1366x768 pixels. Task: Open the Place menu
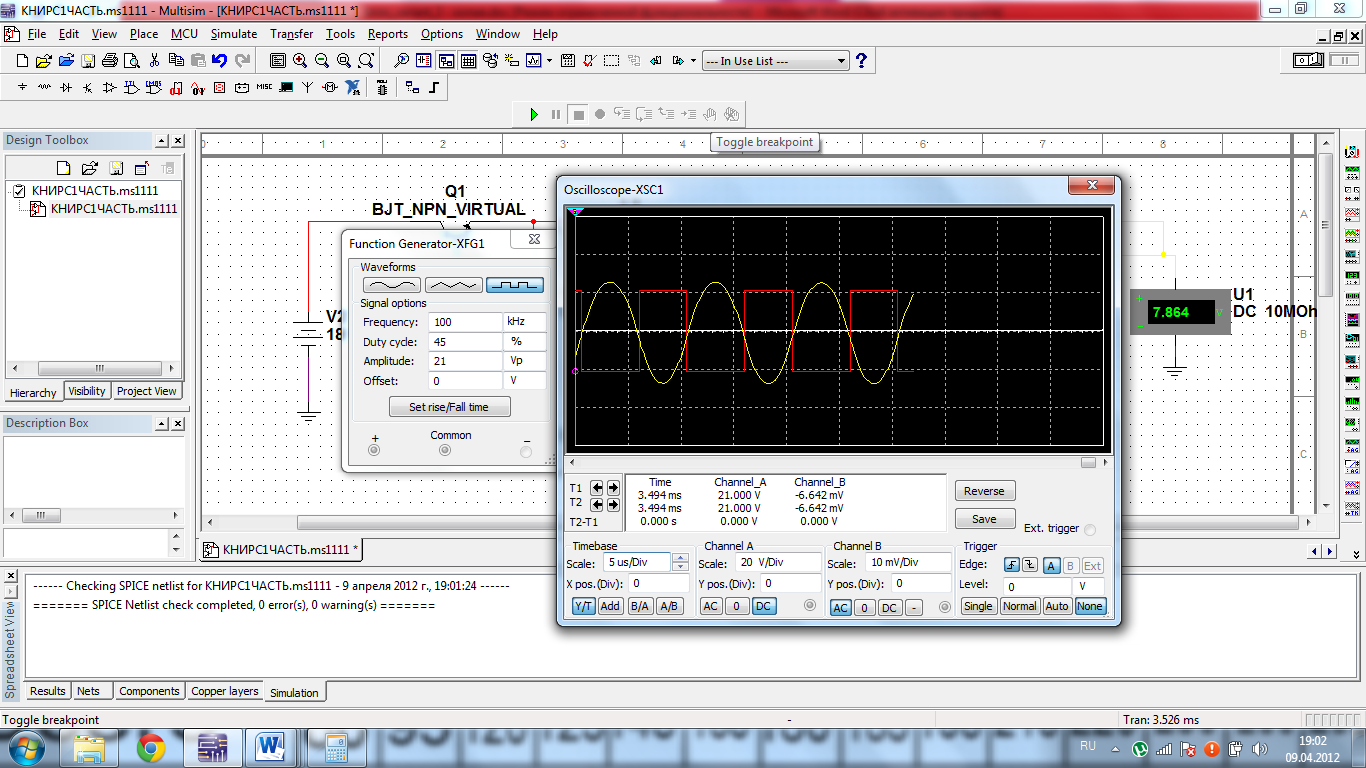point(144,34)
